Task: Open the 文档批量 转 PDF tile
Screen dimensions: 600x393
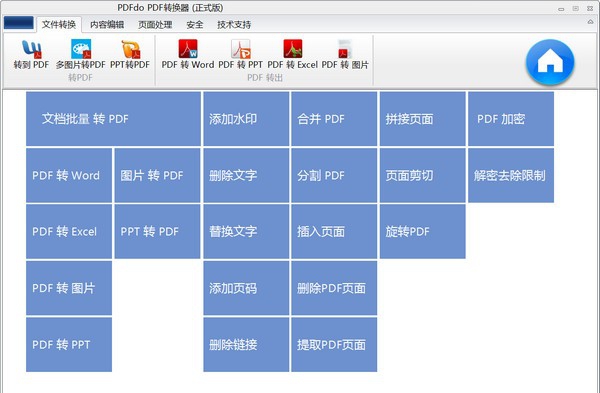Action: tap(113, 119)
